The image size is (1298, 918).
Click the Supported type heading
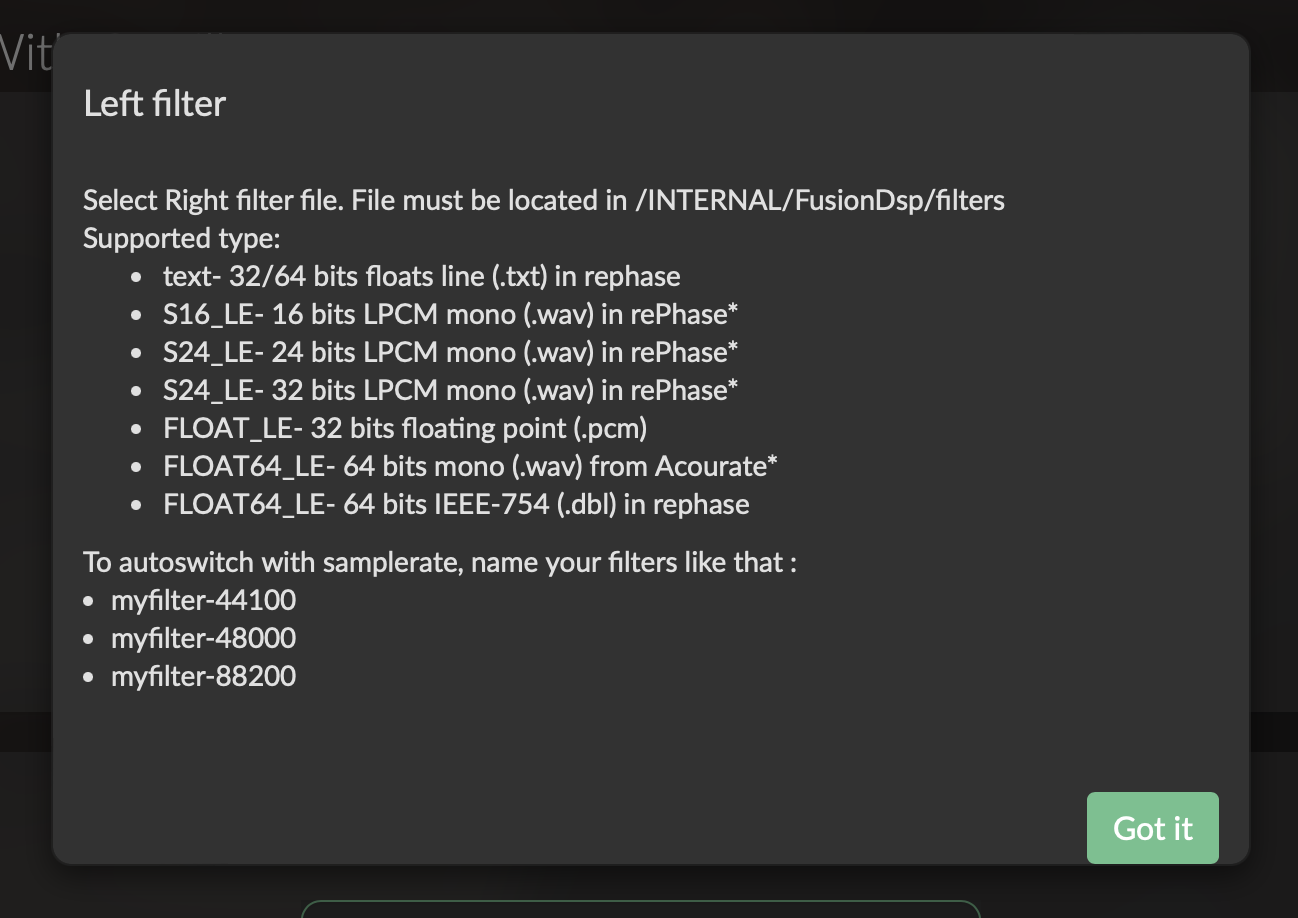[182, 239]
